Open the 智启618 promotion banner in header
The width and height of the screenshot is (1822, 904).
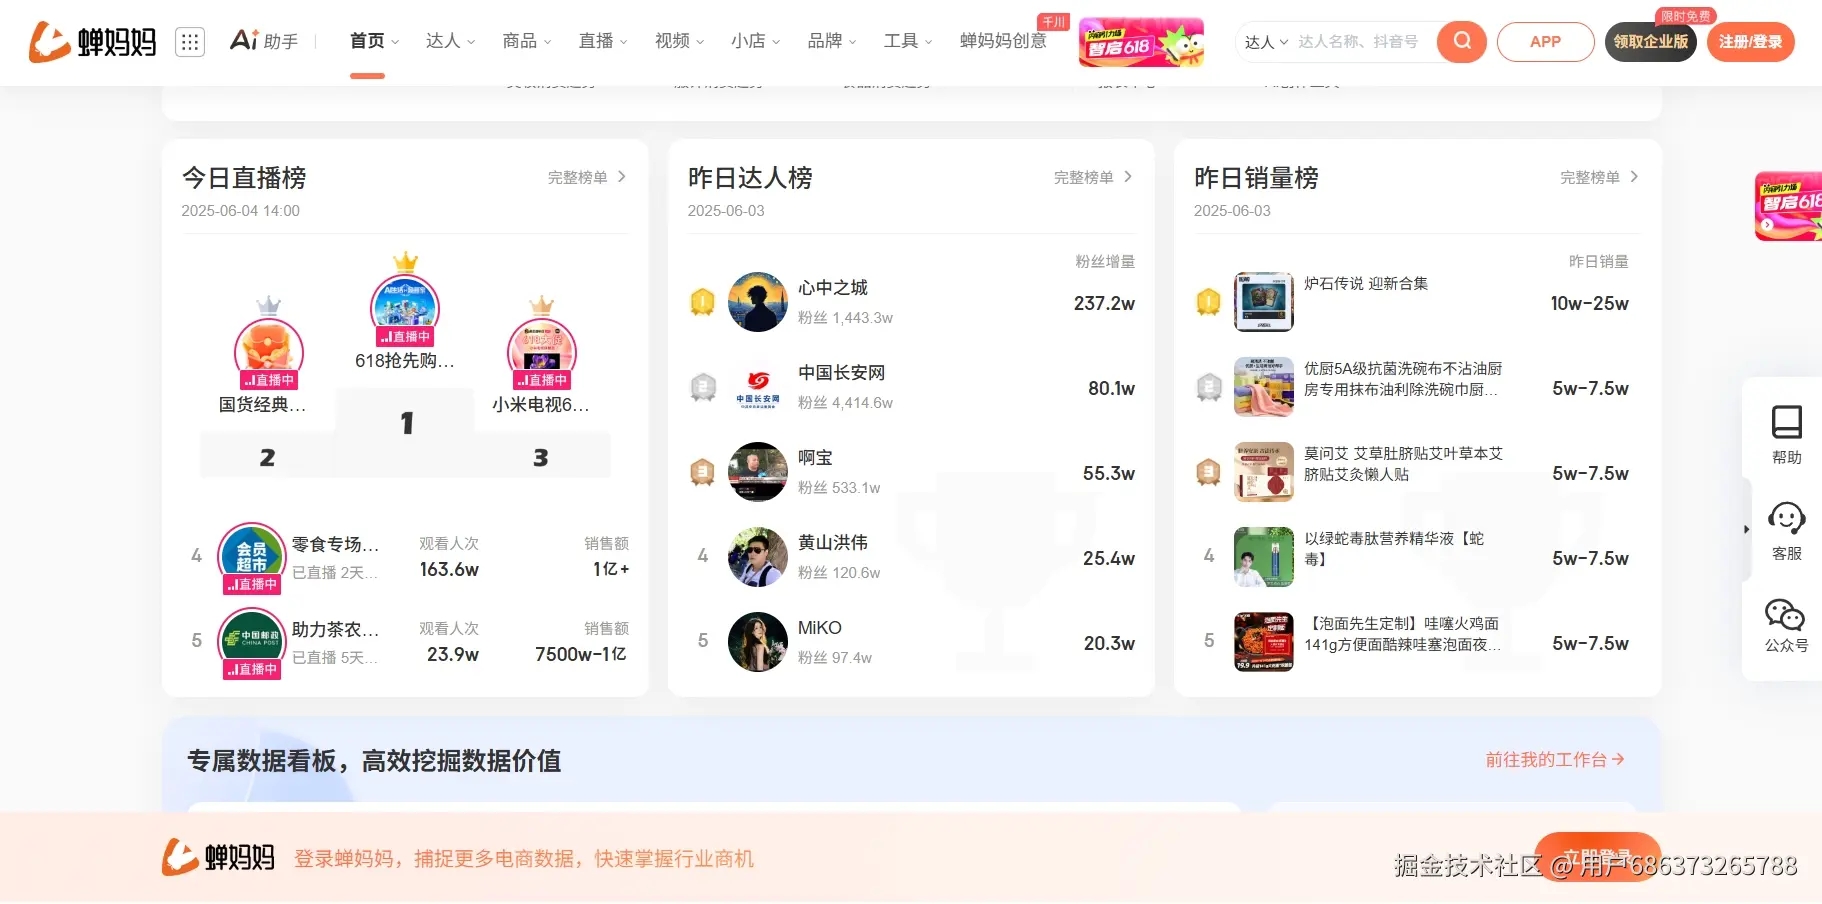(1141, 42)
